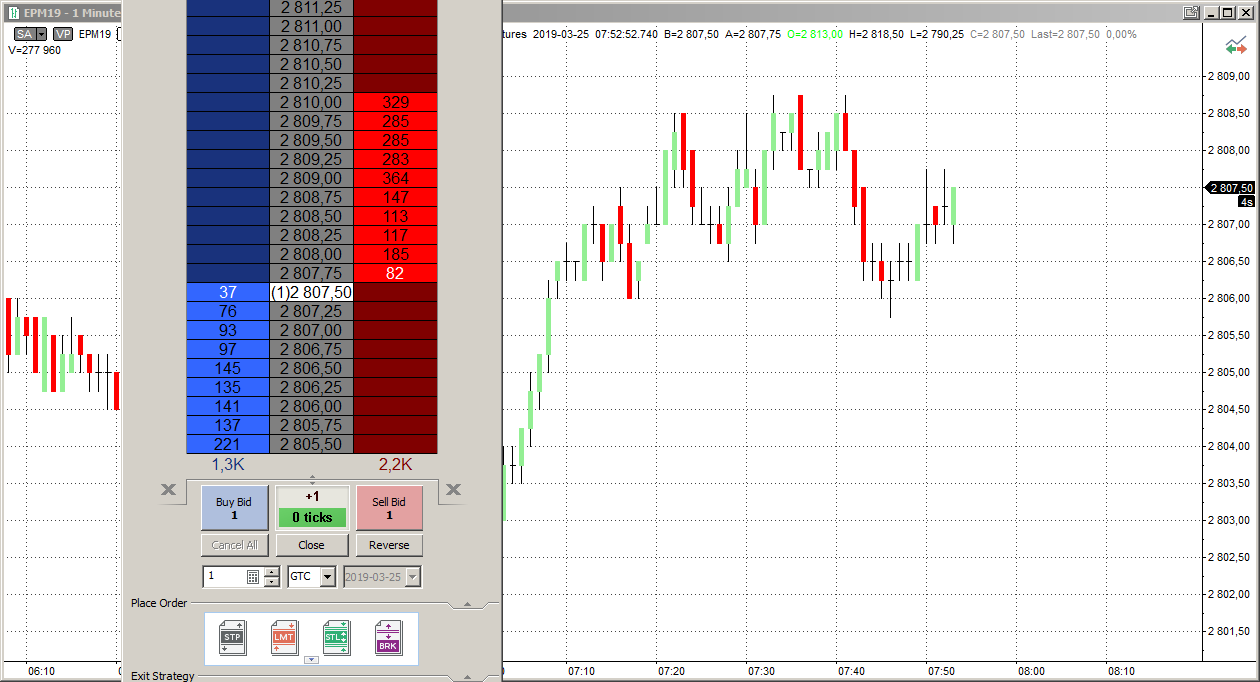Open the SA dropdown arrow
The width and height of the screenshot is (1260, 682).
(41, 34)
